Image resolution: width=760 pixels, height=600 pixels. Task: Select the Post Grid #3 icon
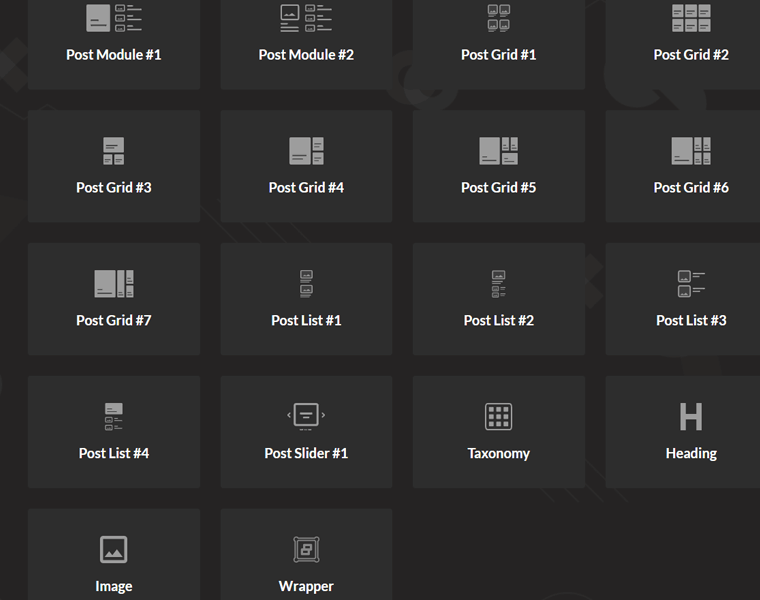click(113, 151)
